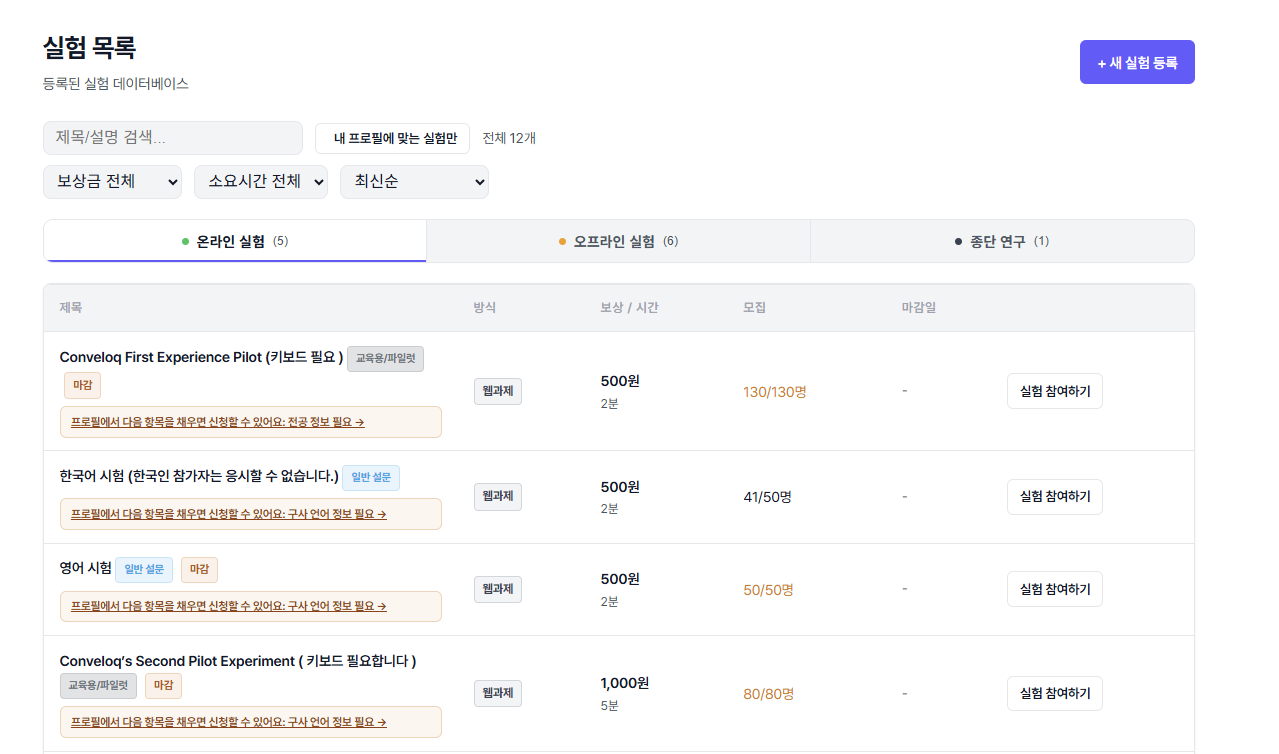Click the 영어 시험 title

point(86,569)
